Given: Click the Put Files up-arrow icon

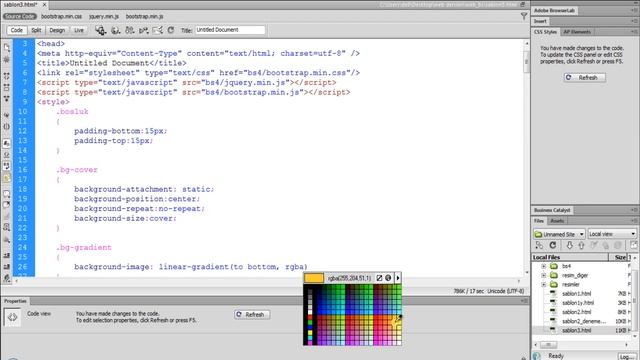Looking at the screenshot, I should 581,245.
